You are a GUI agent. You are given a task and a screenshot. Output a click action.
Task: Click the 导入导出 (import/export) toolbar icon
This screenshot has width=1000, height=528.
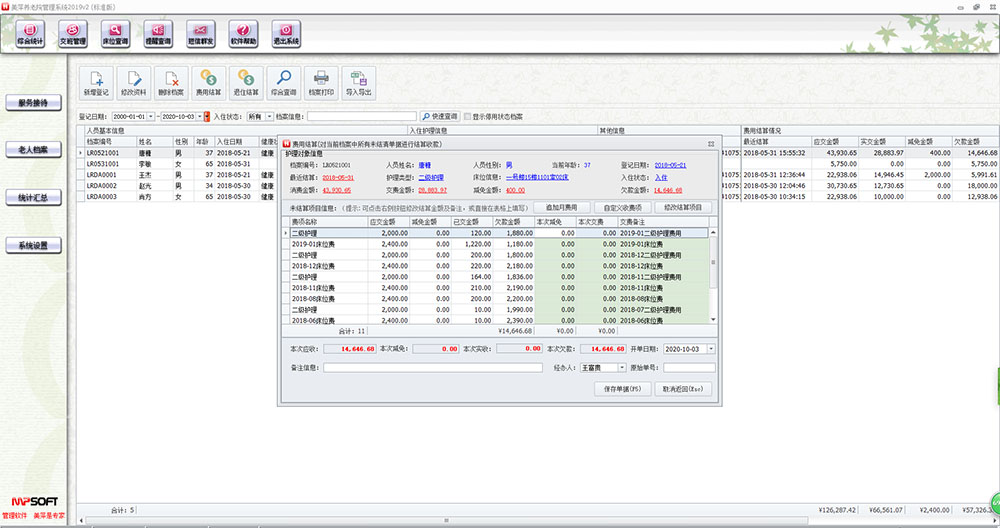point(358,80)
